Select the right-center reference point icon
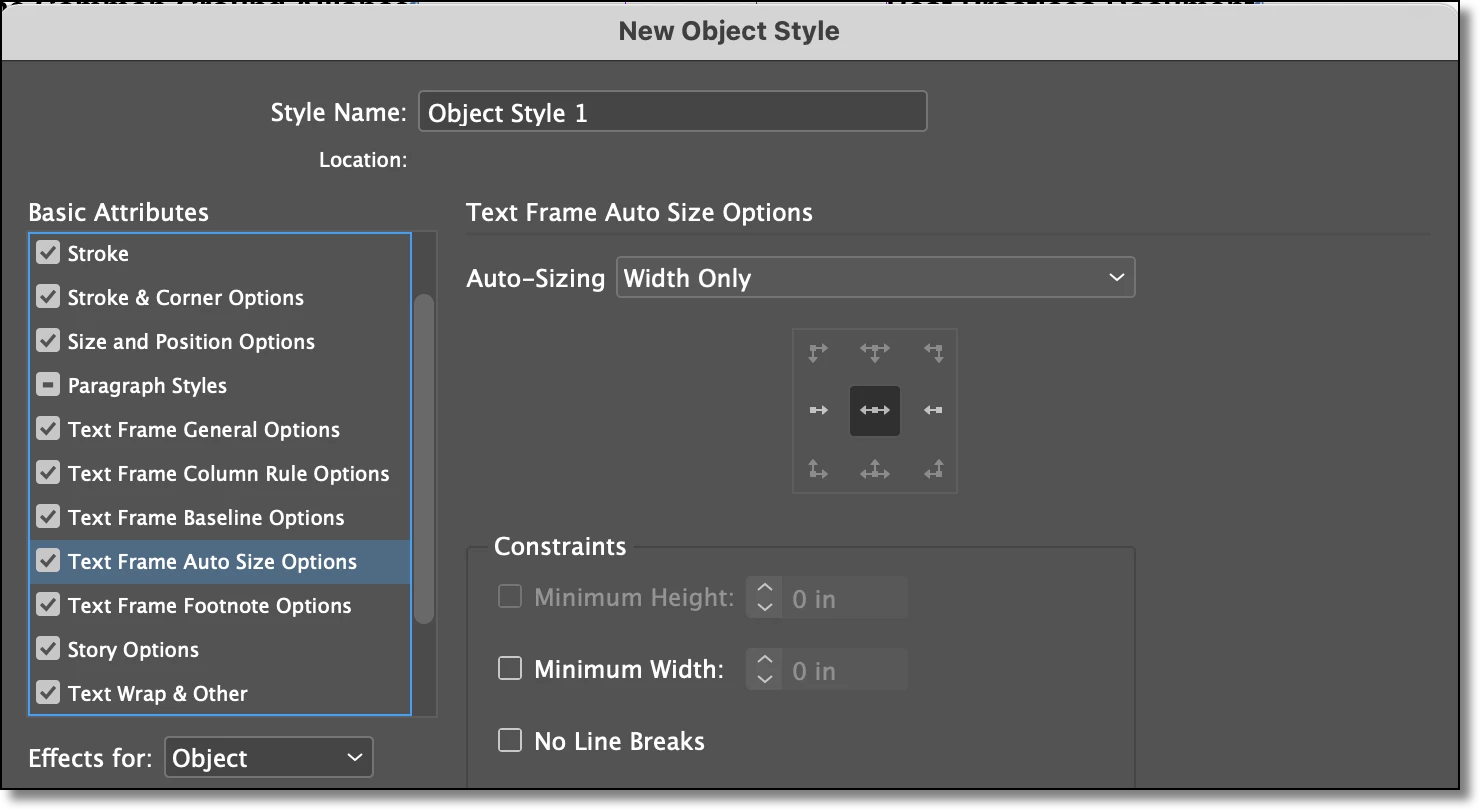This screenshot has width=1480, height=810. (x=933, y=410)
